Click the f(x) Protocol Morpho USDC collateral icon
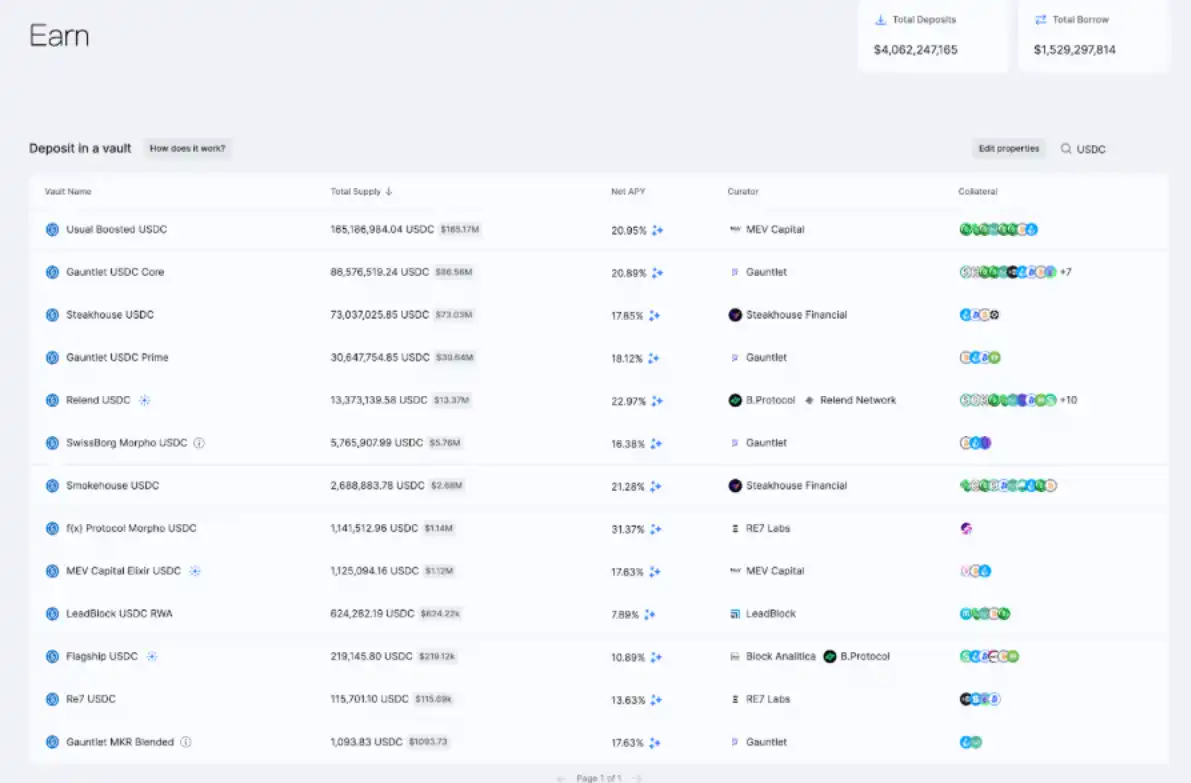 [x=966, y=528]
